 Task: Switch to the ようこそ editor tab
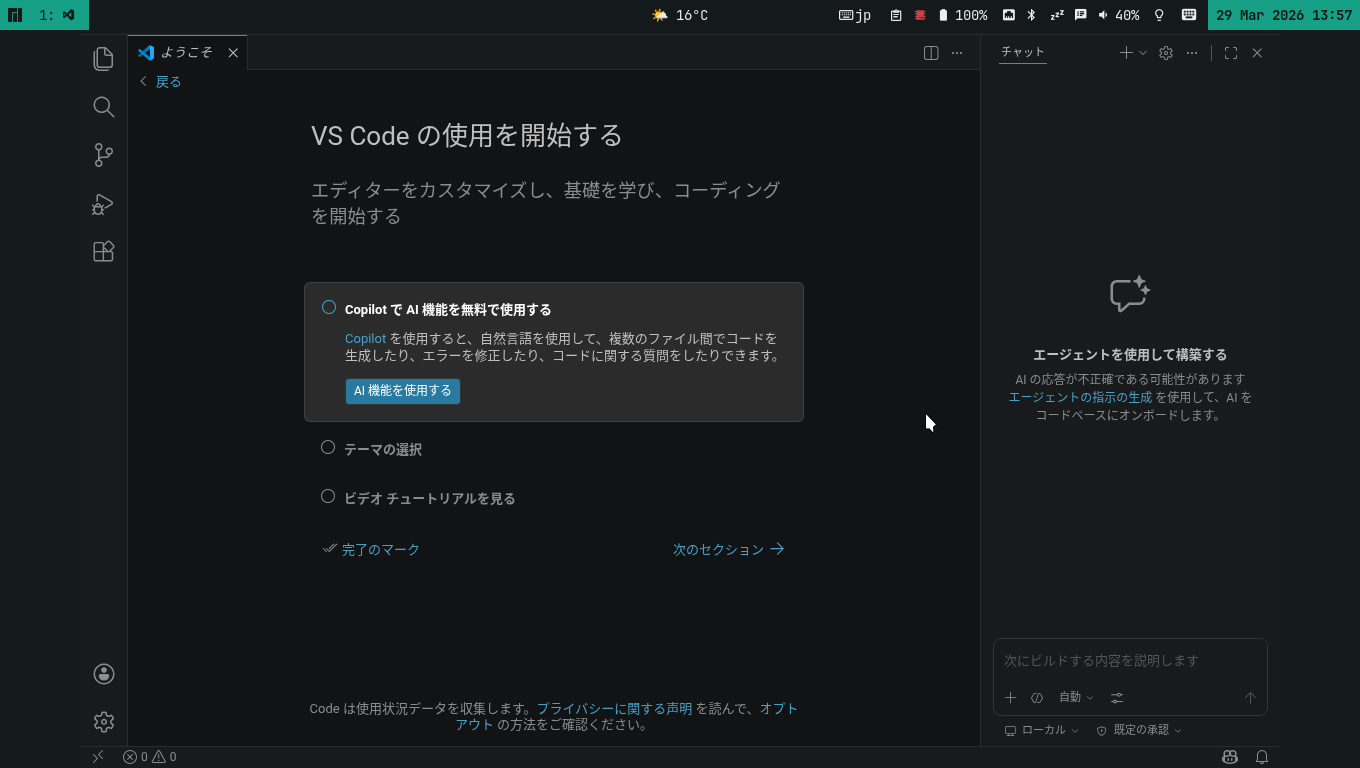point(186,53)
